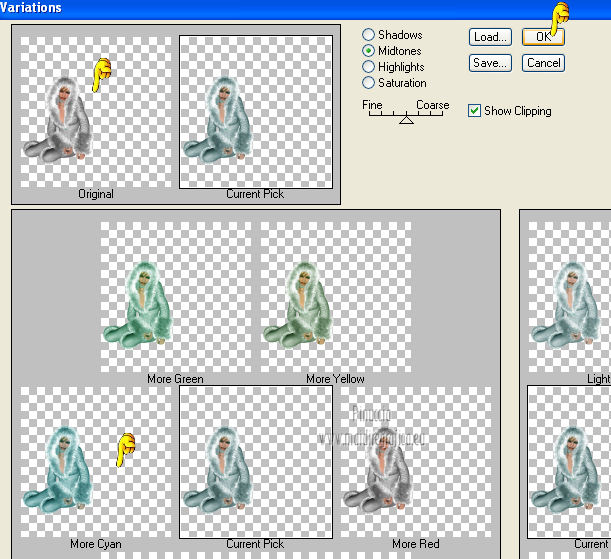The height and width of the screenshot is (559, 611).
Task: Click the Fine/Coarse slider triangle handle
Action: [406, 120]
